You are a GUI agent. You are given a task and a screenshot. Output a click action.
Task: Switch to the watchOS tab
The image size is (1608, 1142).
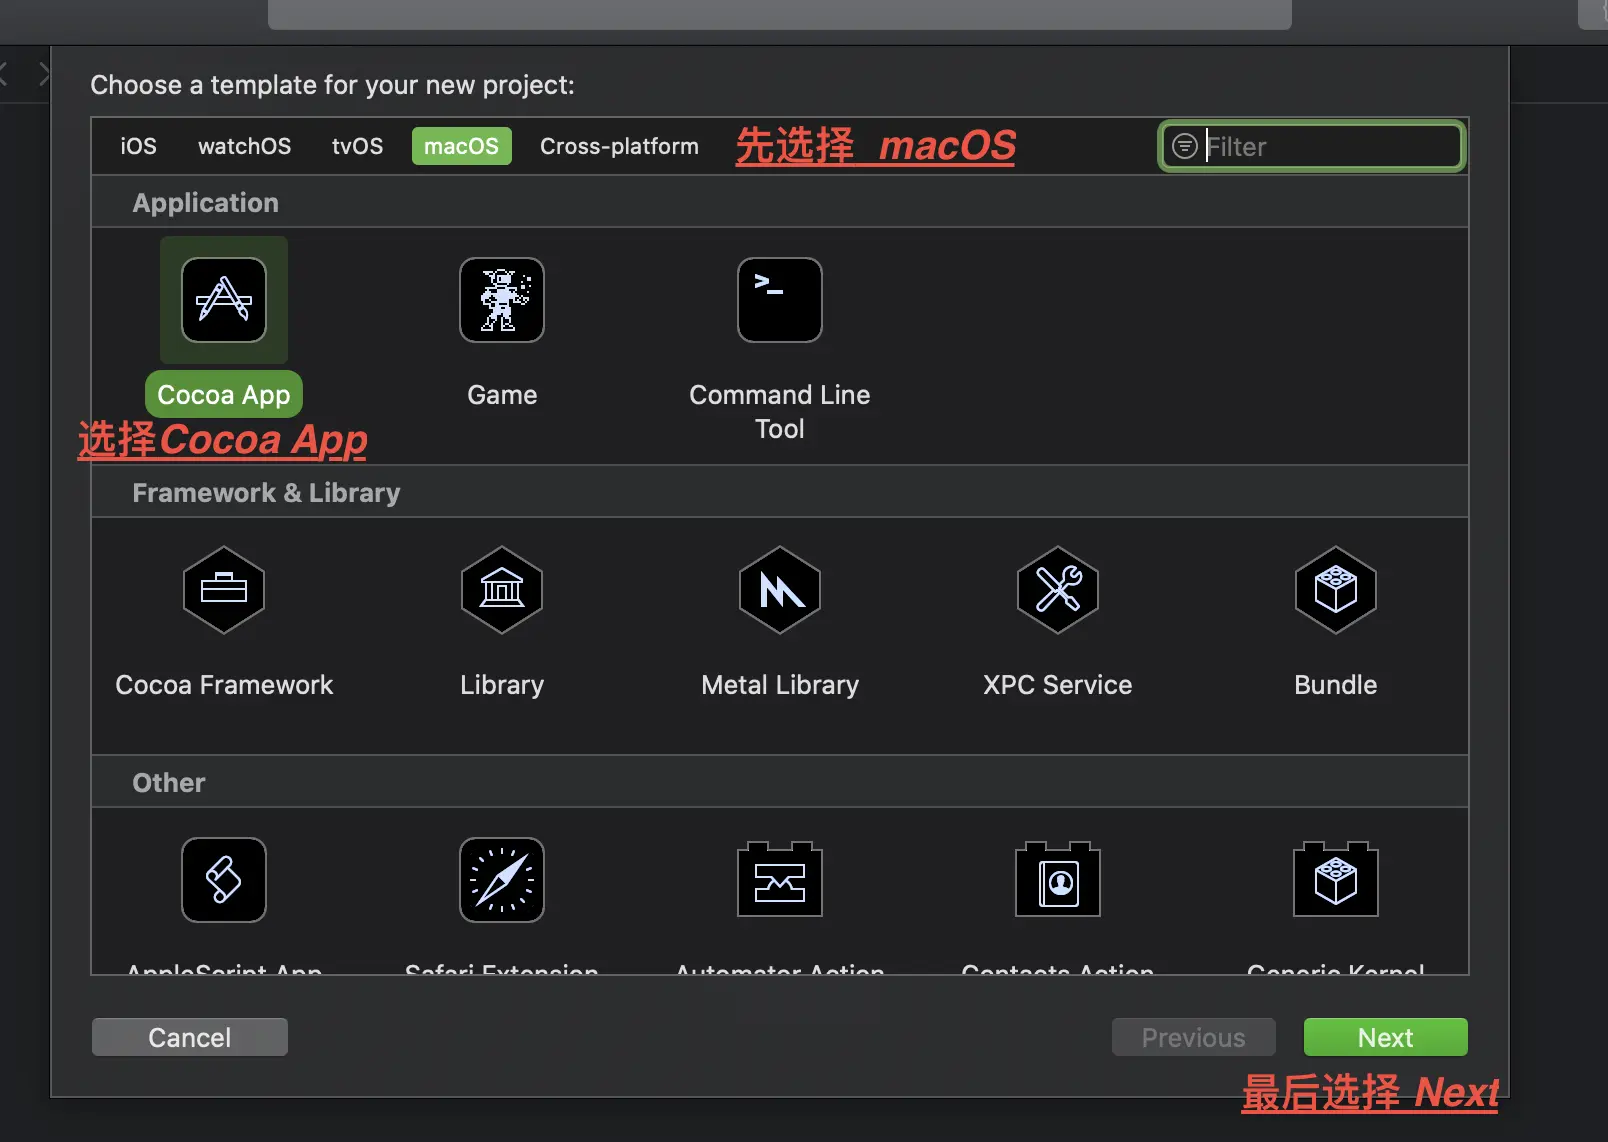pos(245,146)
